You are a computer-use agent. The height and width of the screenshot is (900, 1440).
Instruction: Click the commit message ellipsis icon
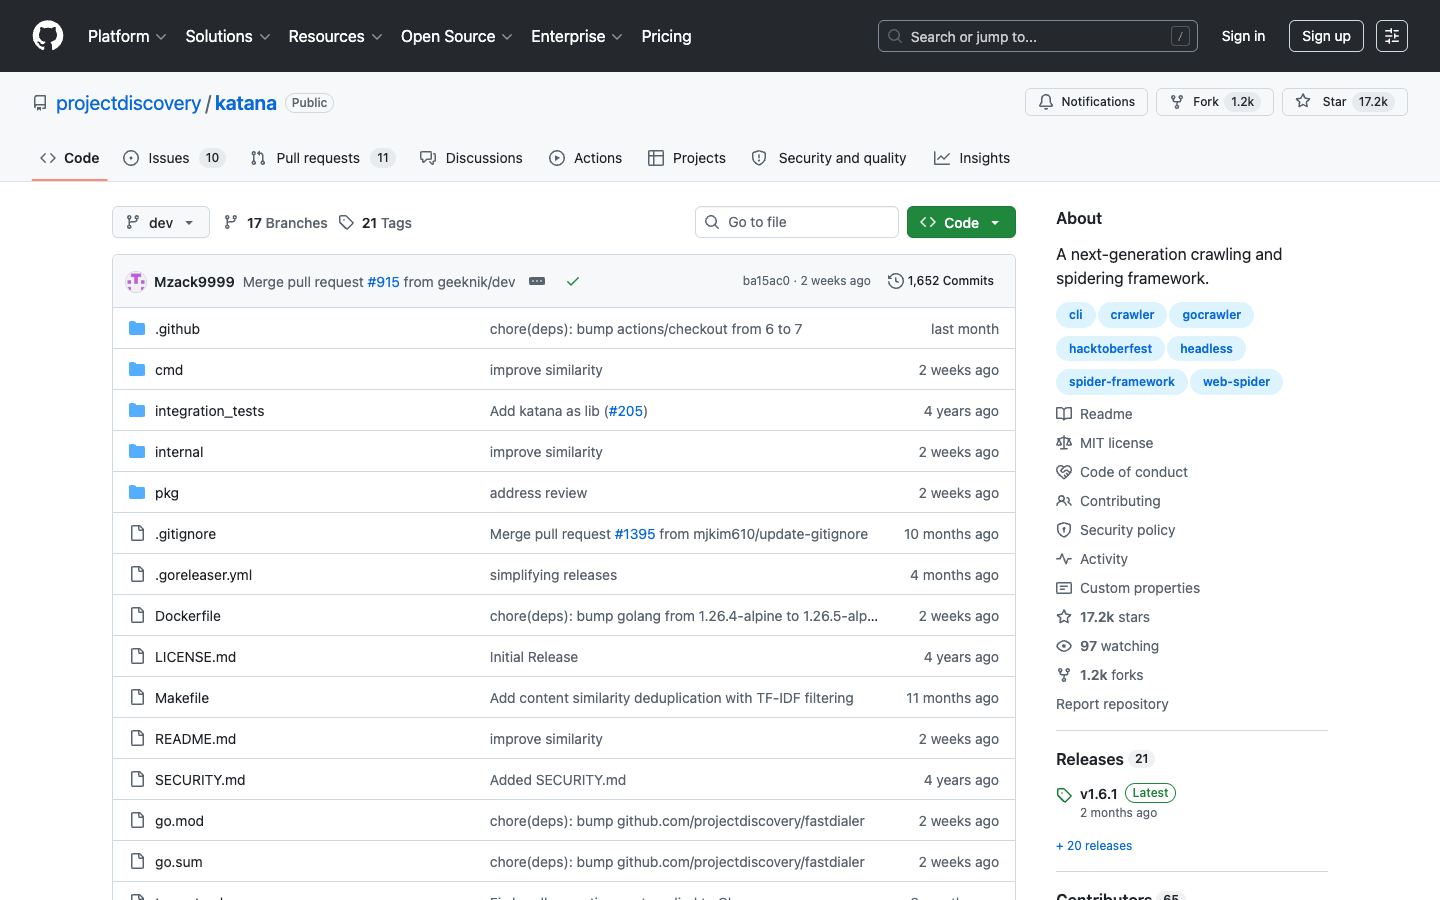pos(537,281)
